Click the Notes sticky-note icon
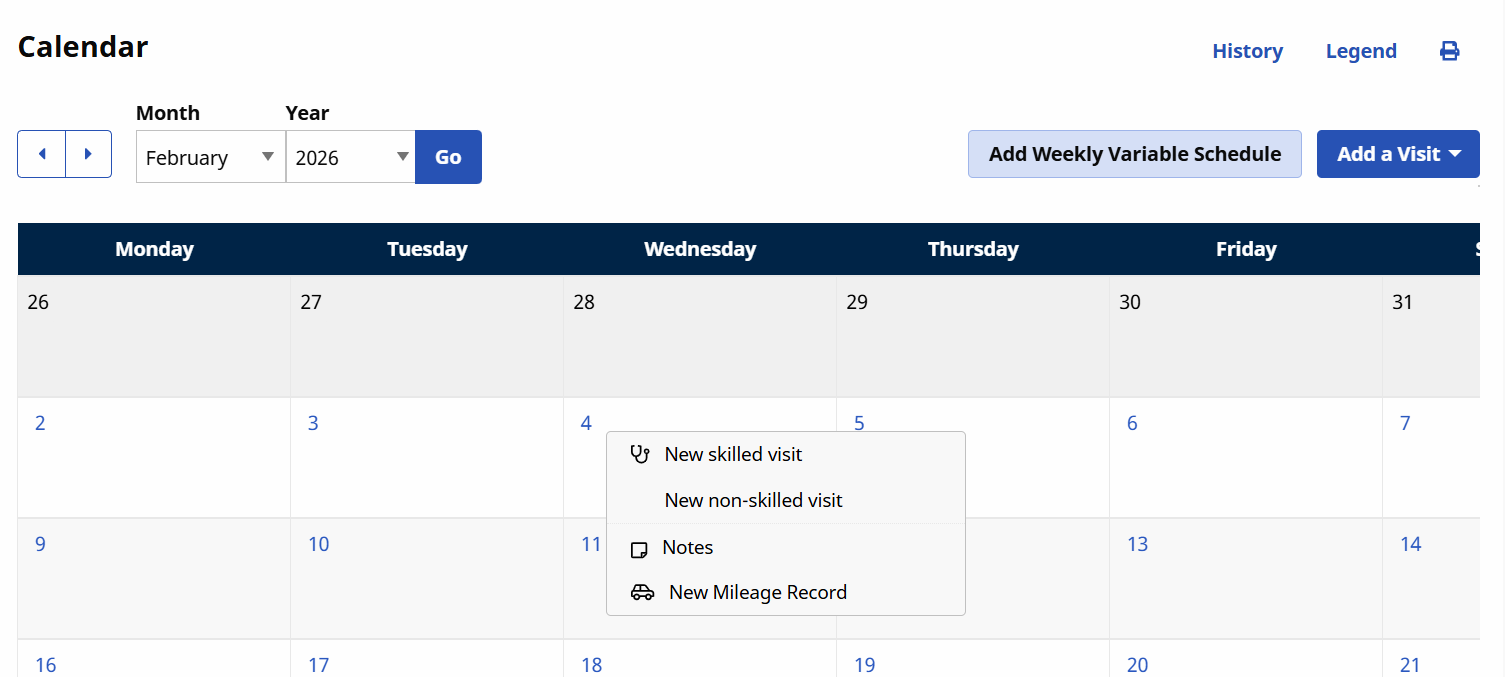Image resolution: width=1505 pixels, height=677 pixels. pos(639,549)
